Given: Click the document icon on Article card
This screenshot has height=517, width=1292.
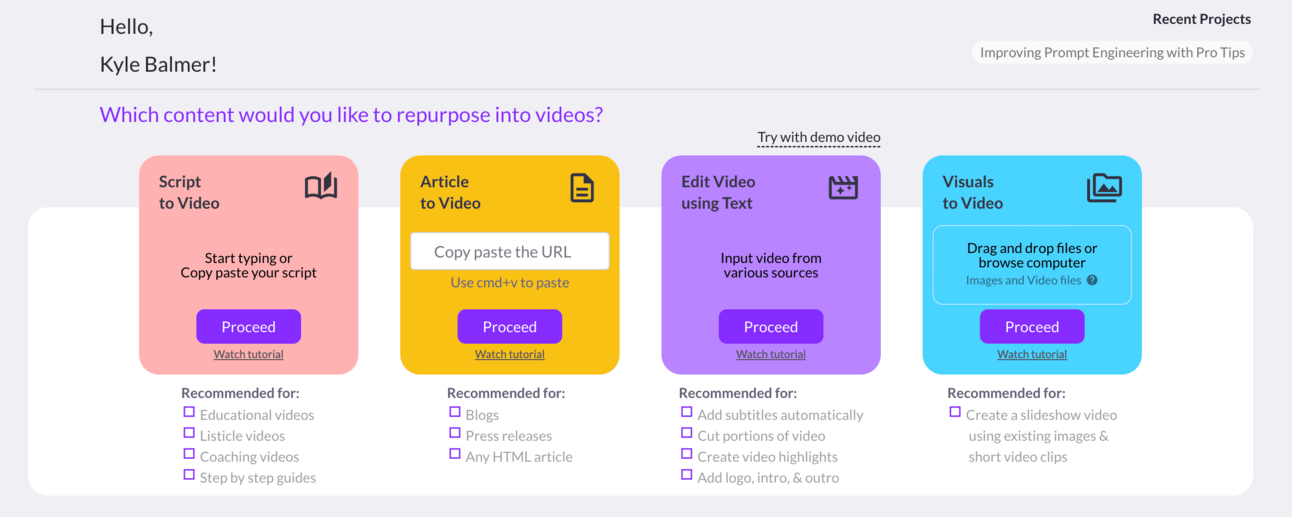Looking at the screenshot, I should point(582,187).
